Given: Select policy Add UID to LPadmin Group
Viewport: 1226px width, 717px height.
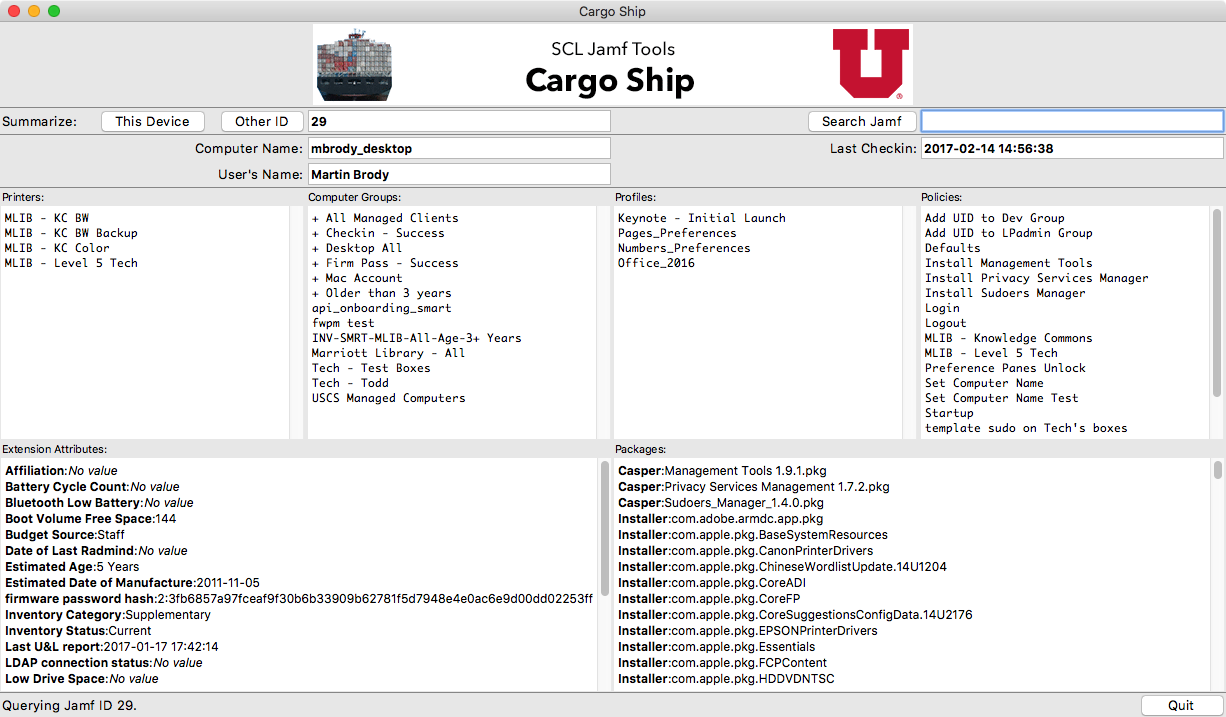Looking at the screenshot, I should (1009, 233).
